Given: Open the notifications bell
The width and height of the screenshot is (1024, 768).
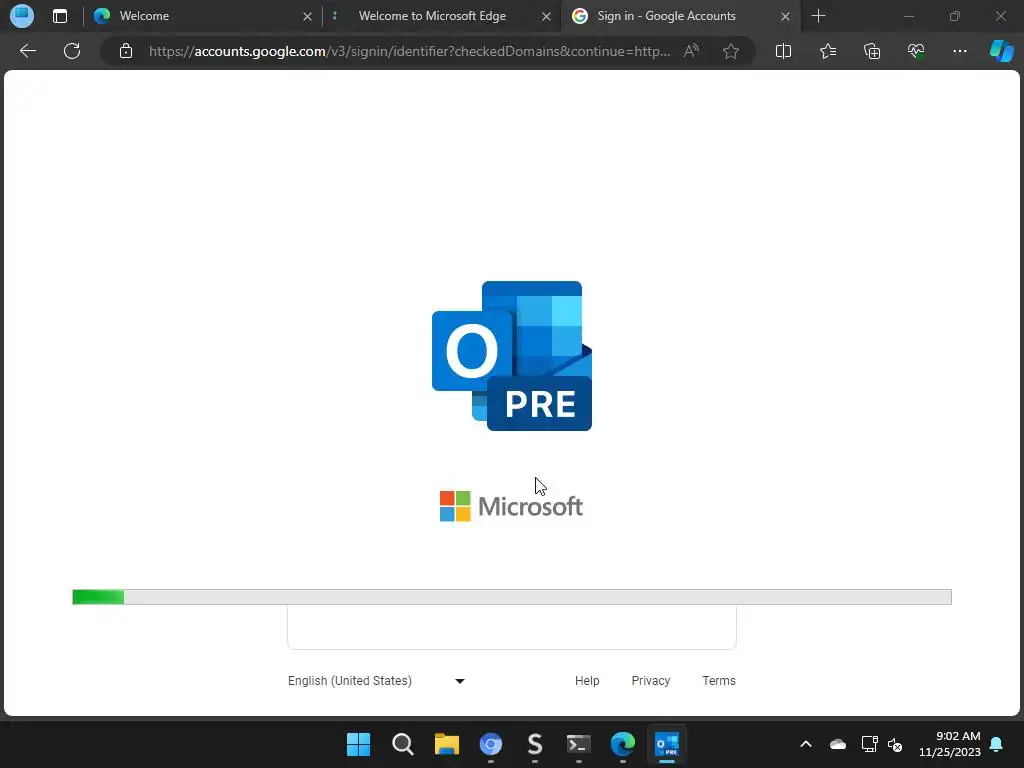Looking at the screenshot, I should pos(997,744).
